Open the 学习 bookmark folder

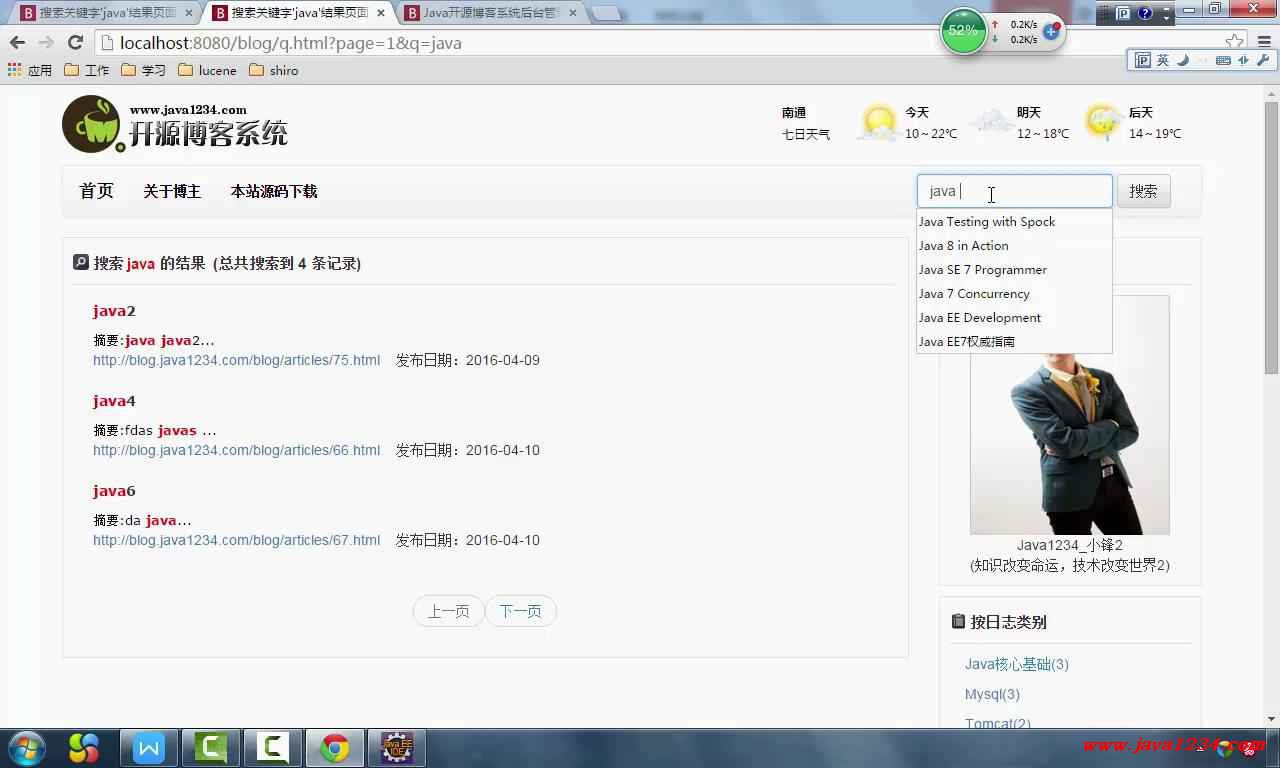(144, 70)
